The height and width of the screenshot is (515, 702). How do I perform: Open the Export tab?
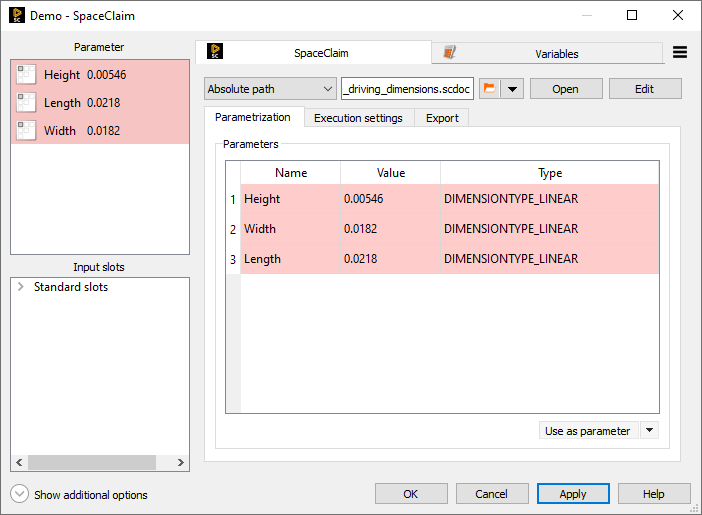point(442,118)
